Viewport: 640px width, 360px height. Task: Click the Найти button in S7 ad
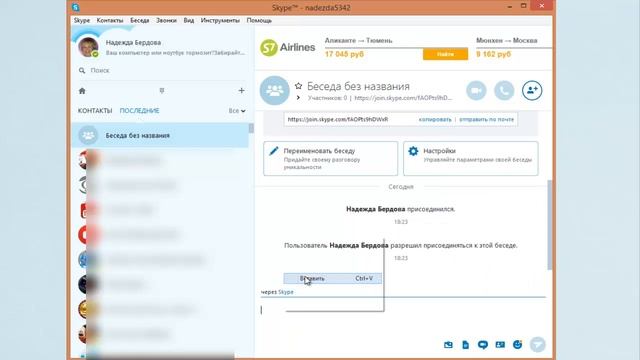[x=445, y=54]
